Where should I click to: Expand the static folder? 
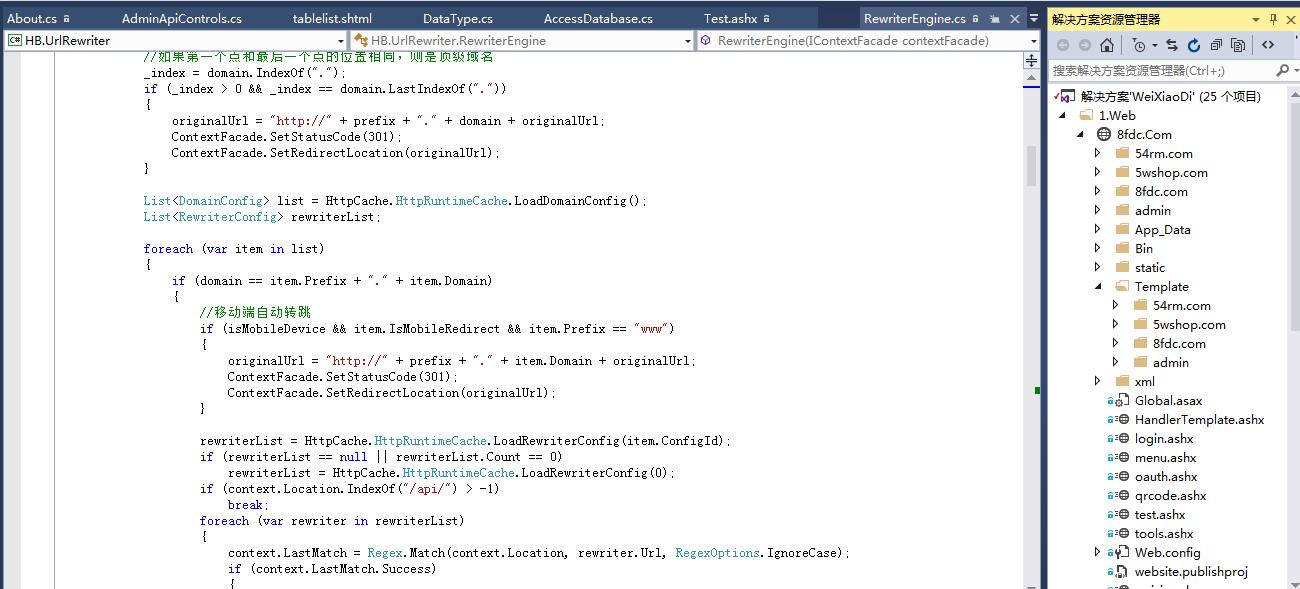1097,268
